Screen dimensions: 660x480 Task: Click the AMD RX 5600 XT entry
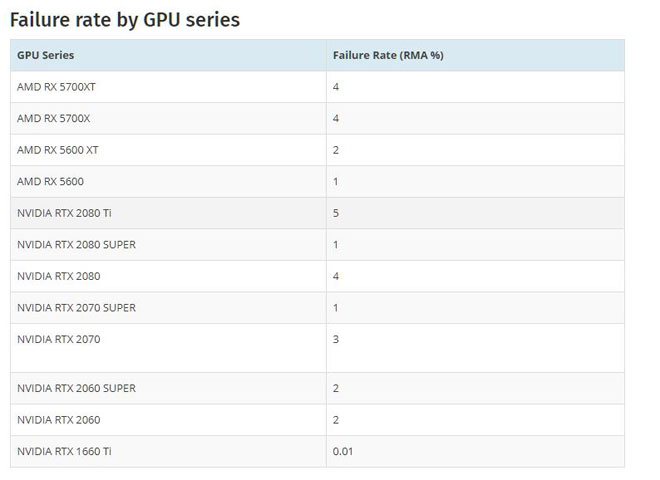[x=58, y=150]
